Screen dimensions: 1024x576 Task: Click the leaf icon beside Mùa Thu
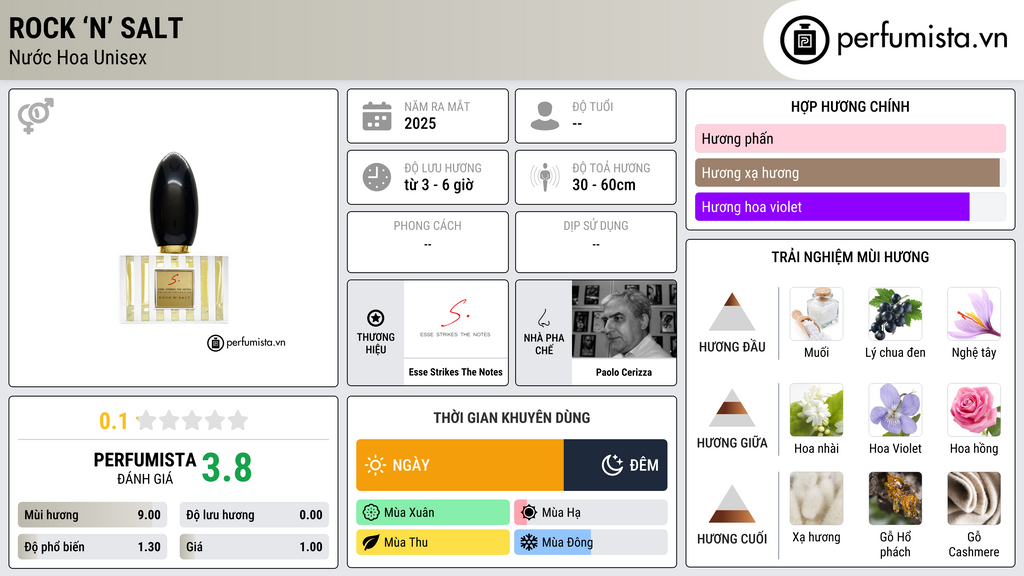371,543
